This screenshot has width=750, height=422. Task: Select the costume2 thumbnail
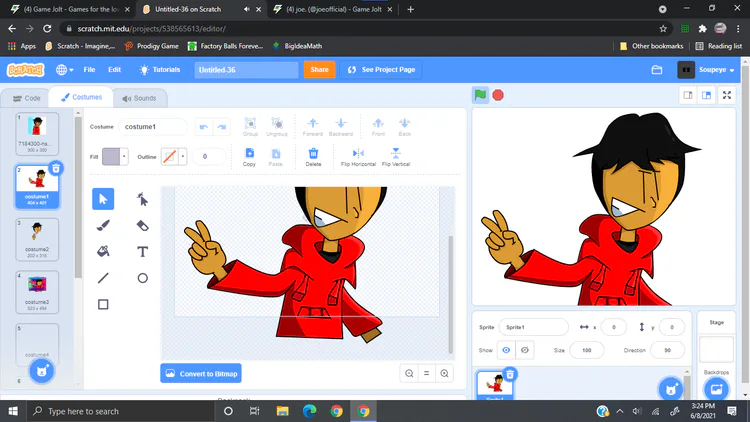pos(37,239)
